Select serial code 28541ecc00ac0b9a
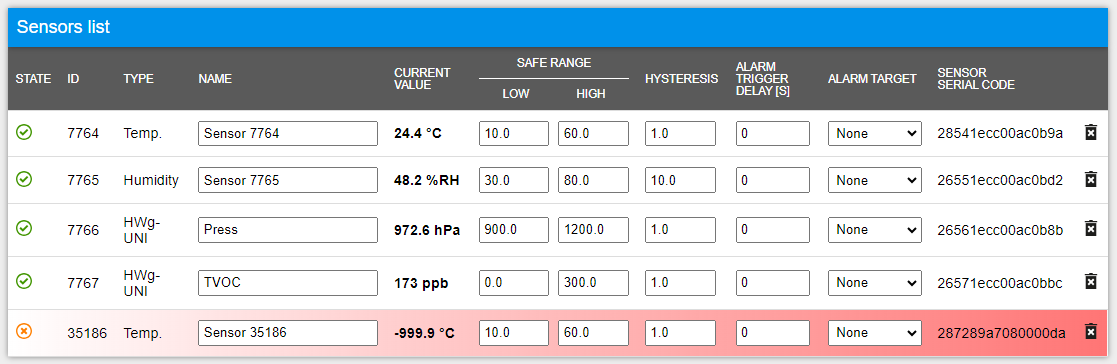Image resolution: width=1117 pixels, height=364 pixels. tap(1000, 133)
